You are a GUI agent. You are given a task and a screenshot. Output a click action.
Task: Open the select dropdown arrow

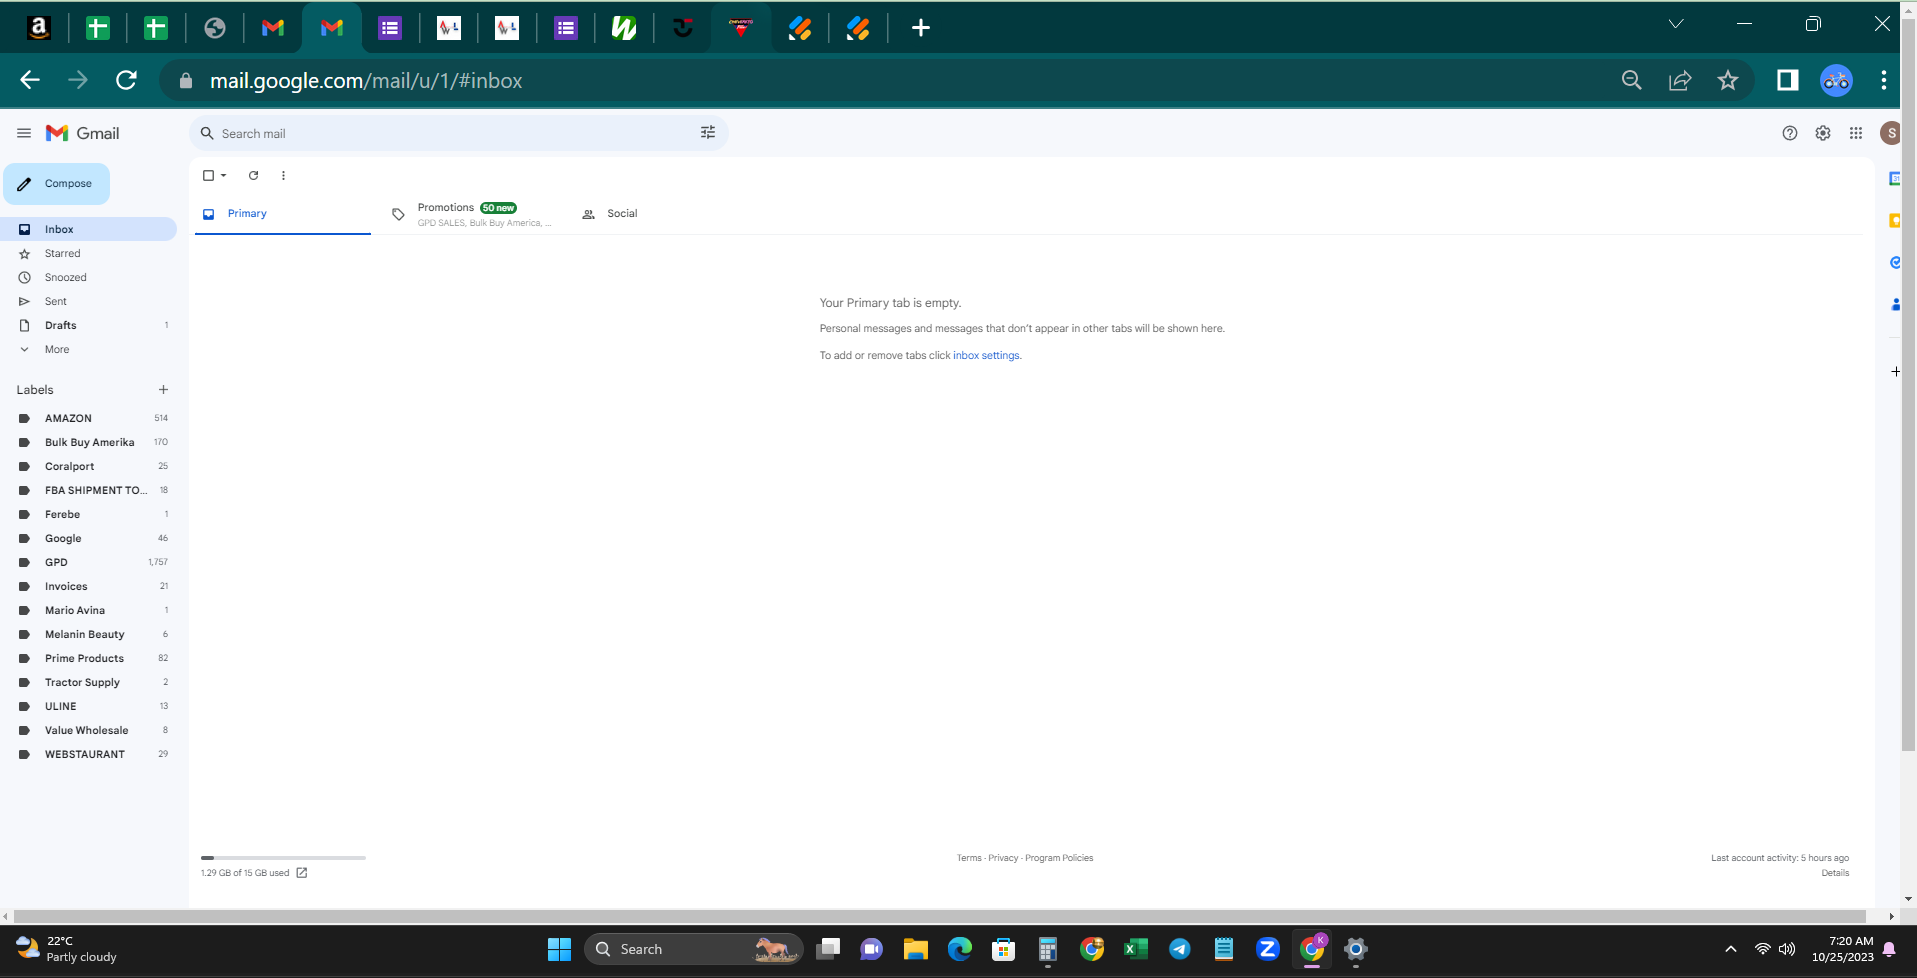pos(223,175)
